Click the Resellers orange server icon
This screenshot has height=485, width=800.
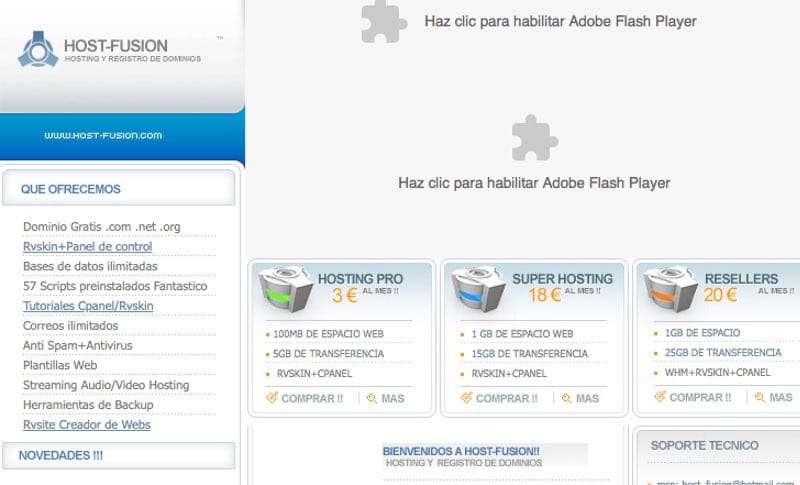(x=670, y=288)
